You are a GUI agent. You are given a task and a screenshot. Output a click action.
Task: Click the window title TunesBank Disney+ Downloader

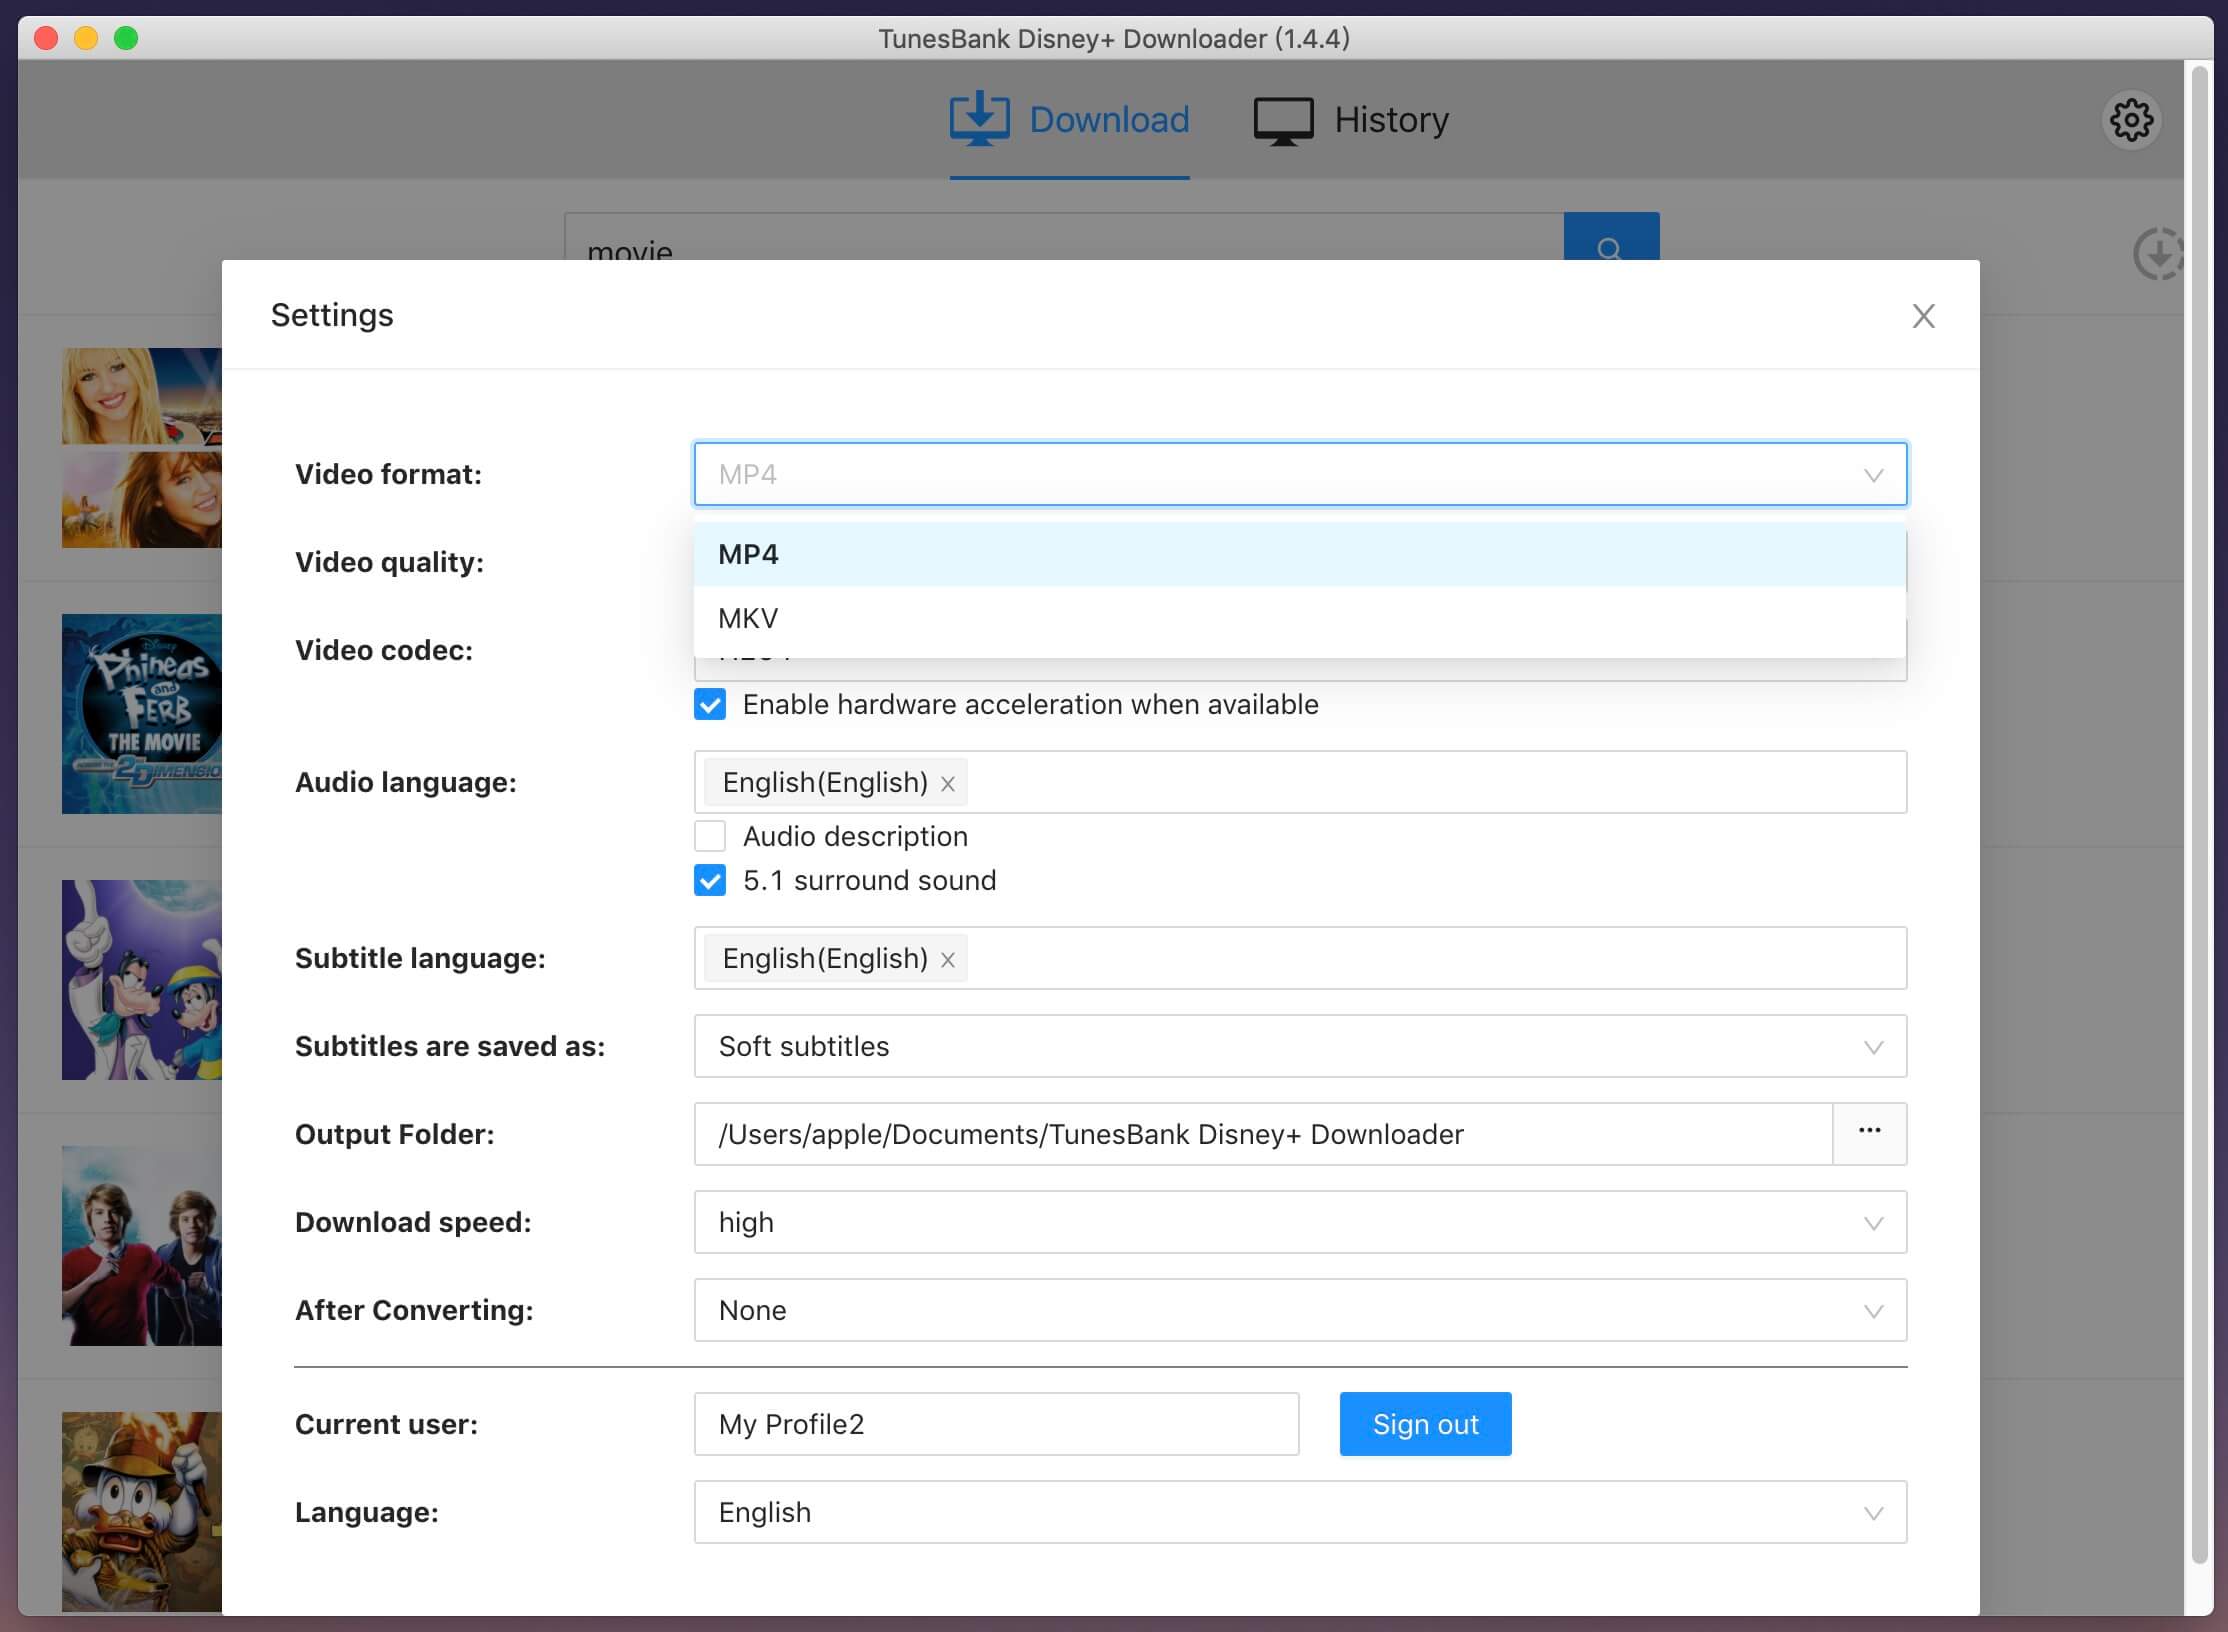click(x=1114, y=39)
